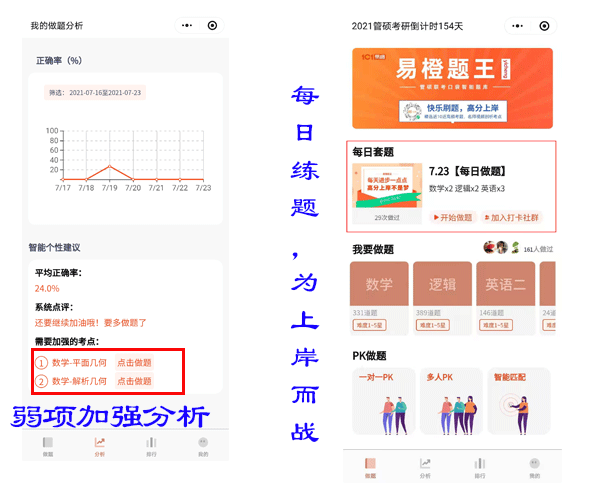Select 做题 tab icon in right screen bottom bar
The width and height of the screenshot is (600, 500).
click(370, 464)
